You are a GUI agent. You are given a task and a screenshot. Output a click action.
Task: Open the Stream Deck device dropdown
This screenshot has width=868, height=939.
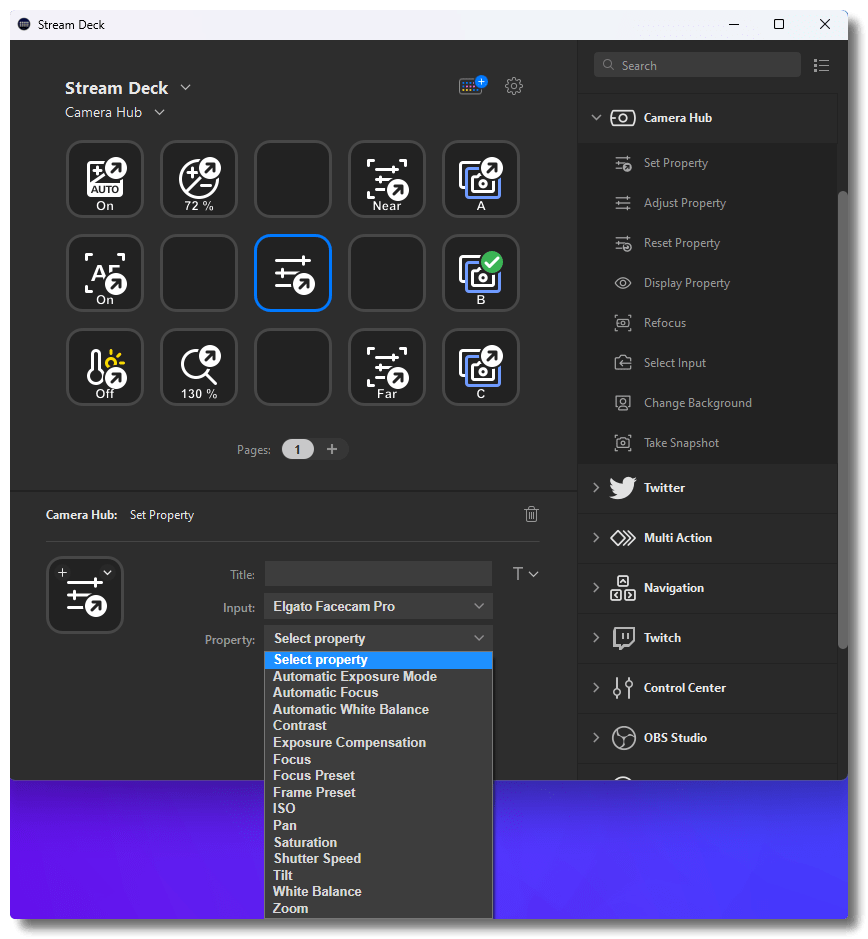click(x=185, y=87)
